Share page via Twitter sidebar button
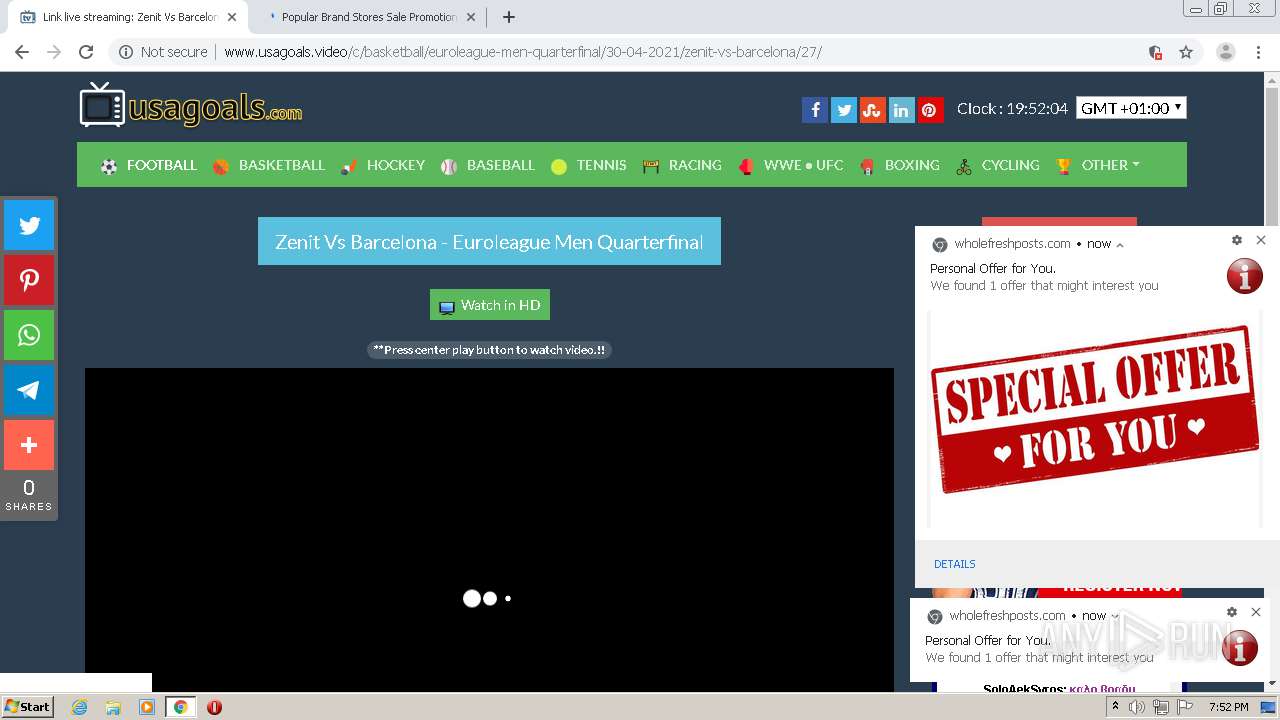1280x720 pixels. click(29, 225)
